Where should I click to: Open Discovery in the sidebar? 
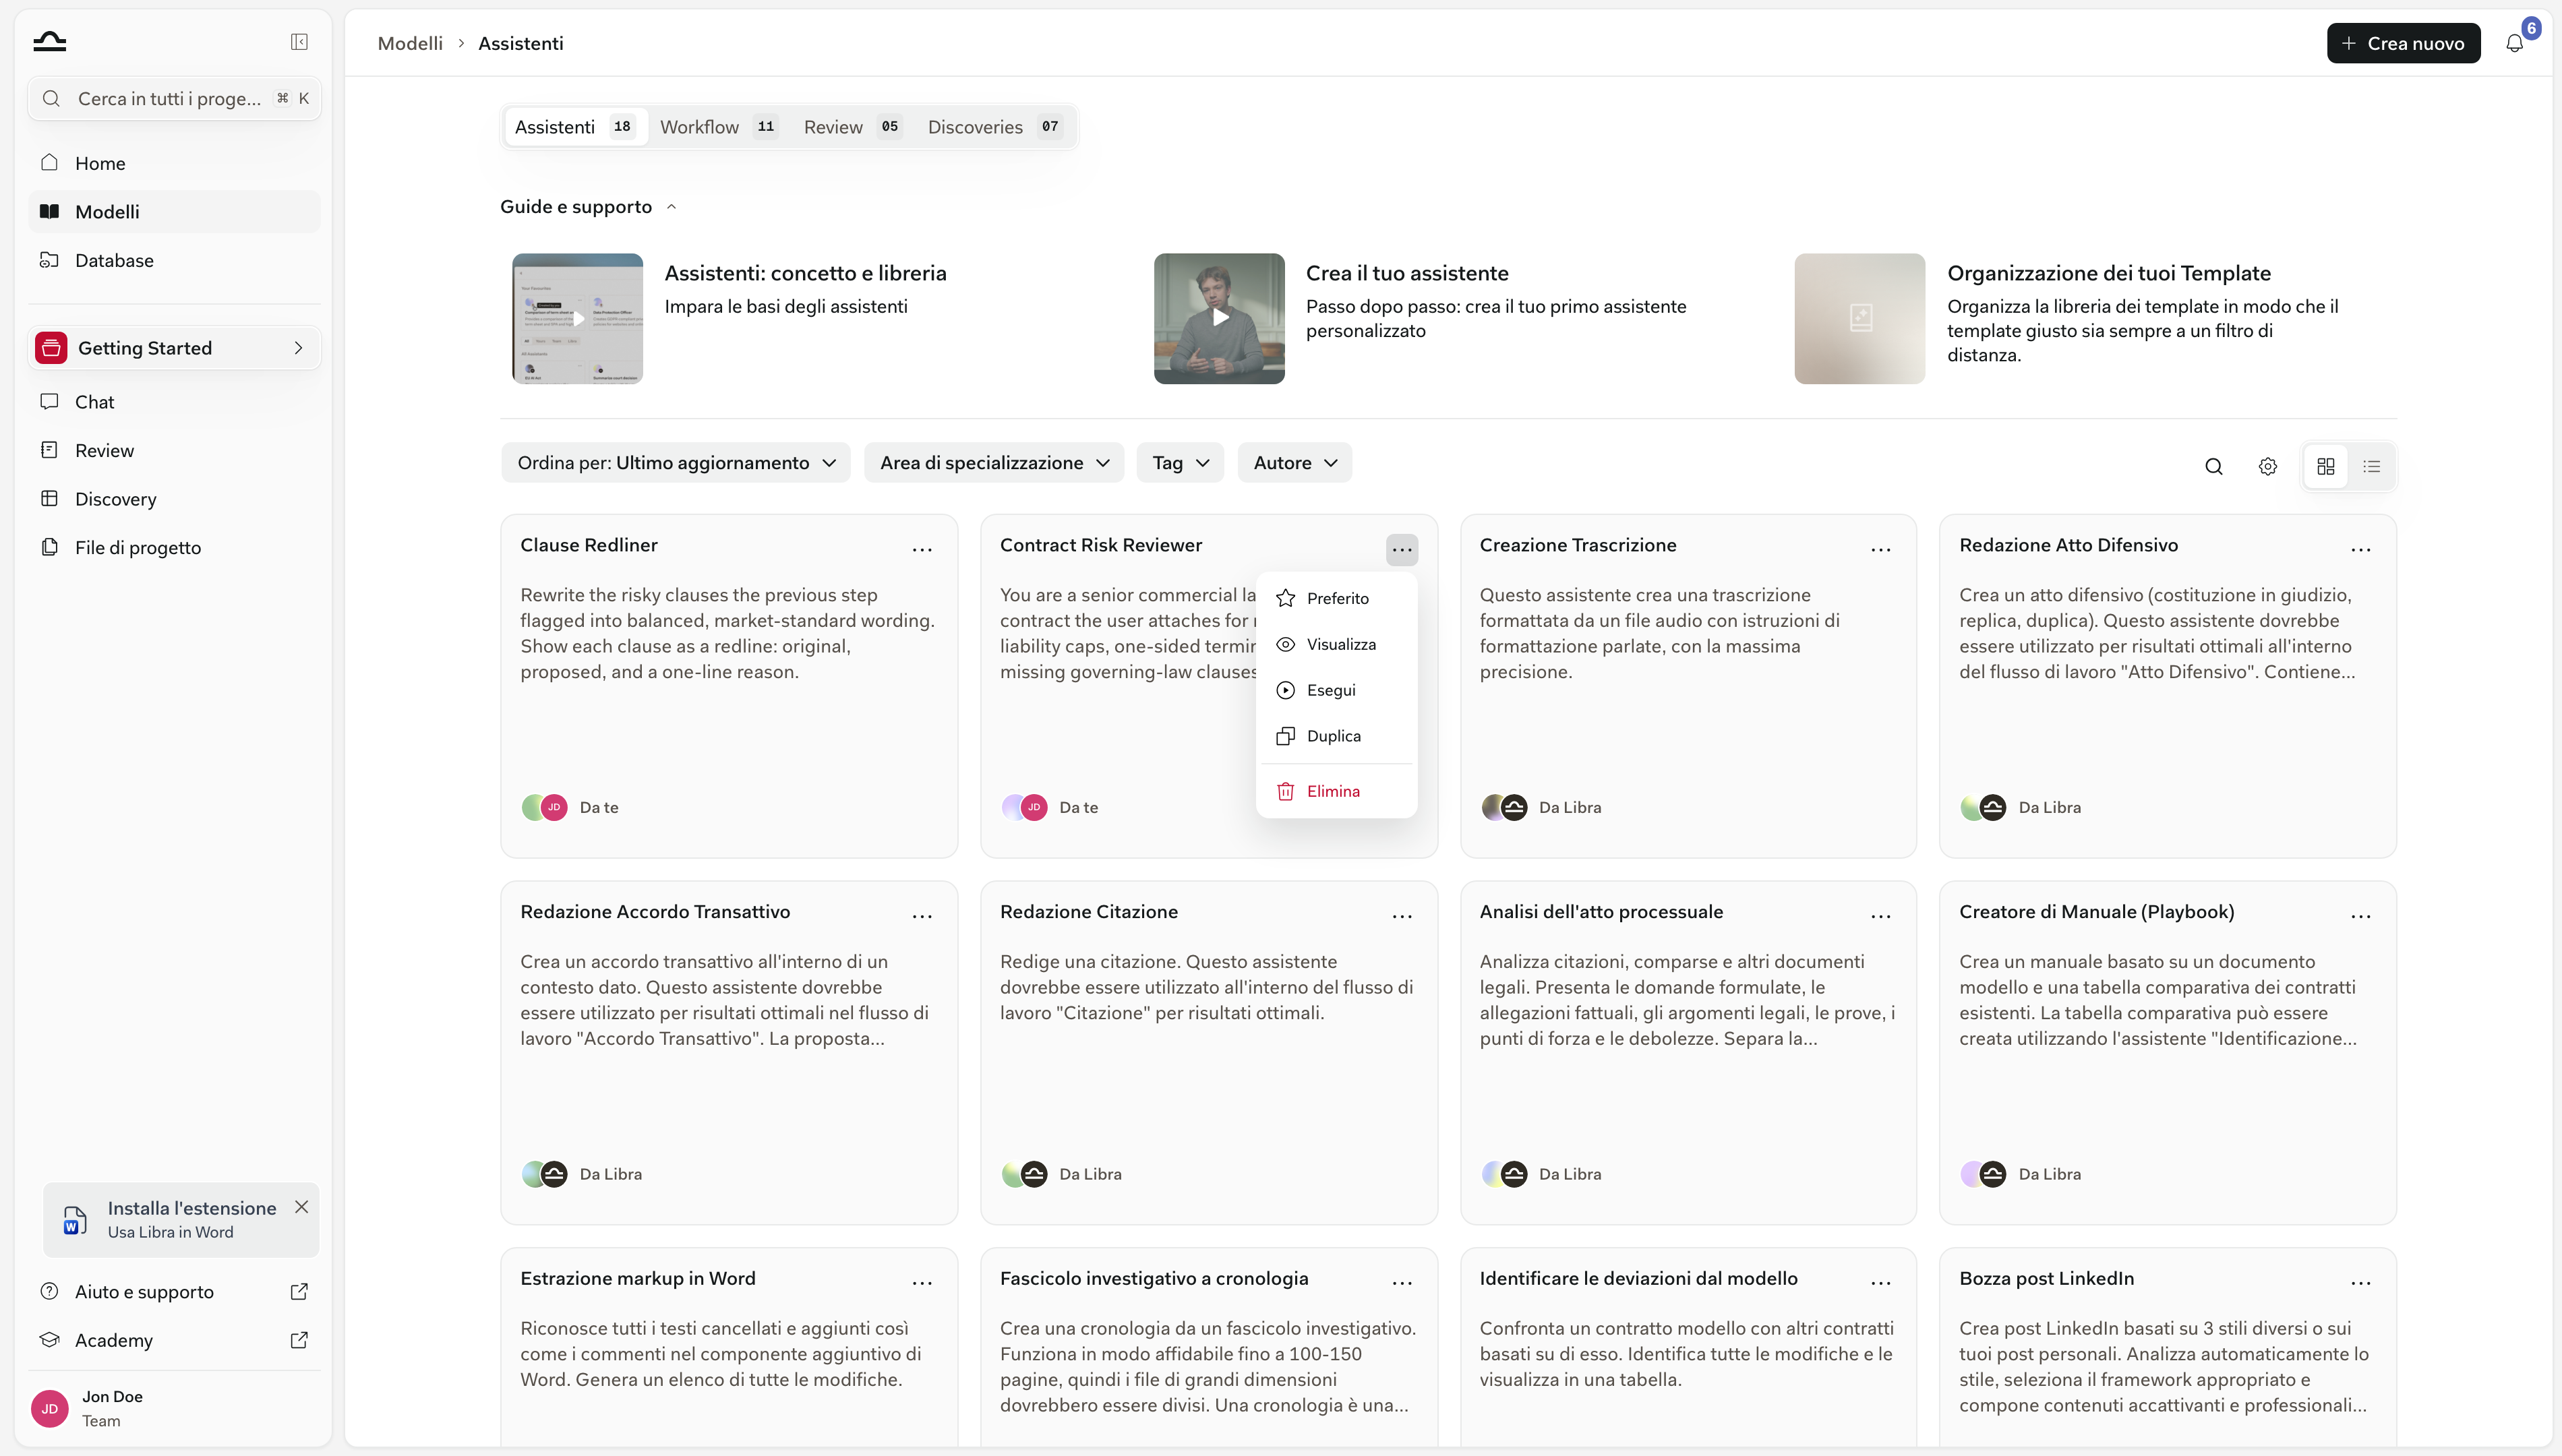click(x=174, y=498)
